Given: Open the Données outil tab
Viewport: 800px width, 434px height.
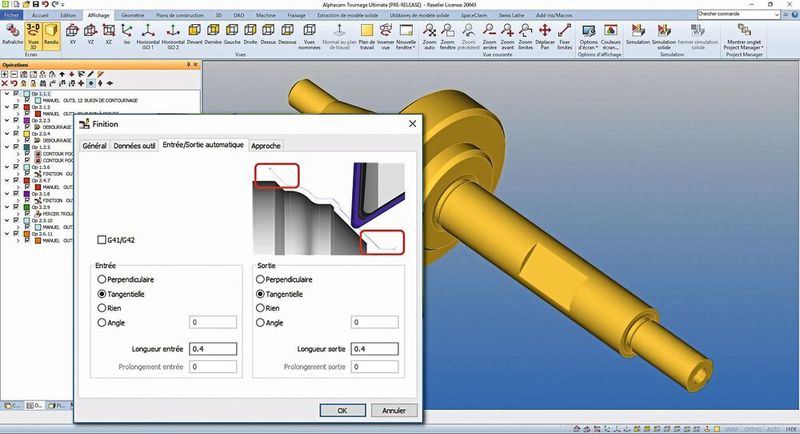Looking at the screenshot, I should pos(134,146).
